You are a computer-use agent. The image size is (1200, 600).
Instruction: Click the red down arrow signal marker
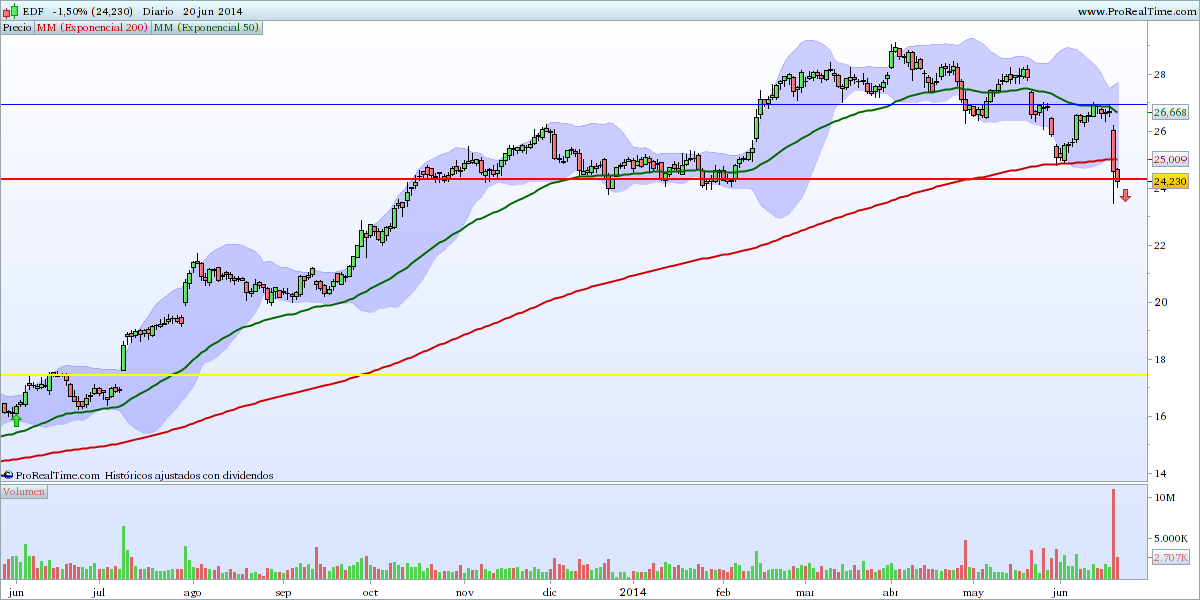point(1125,197)
